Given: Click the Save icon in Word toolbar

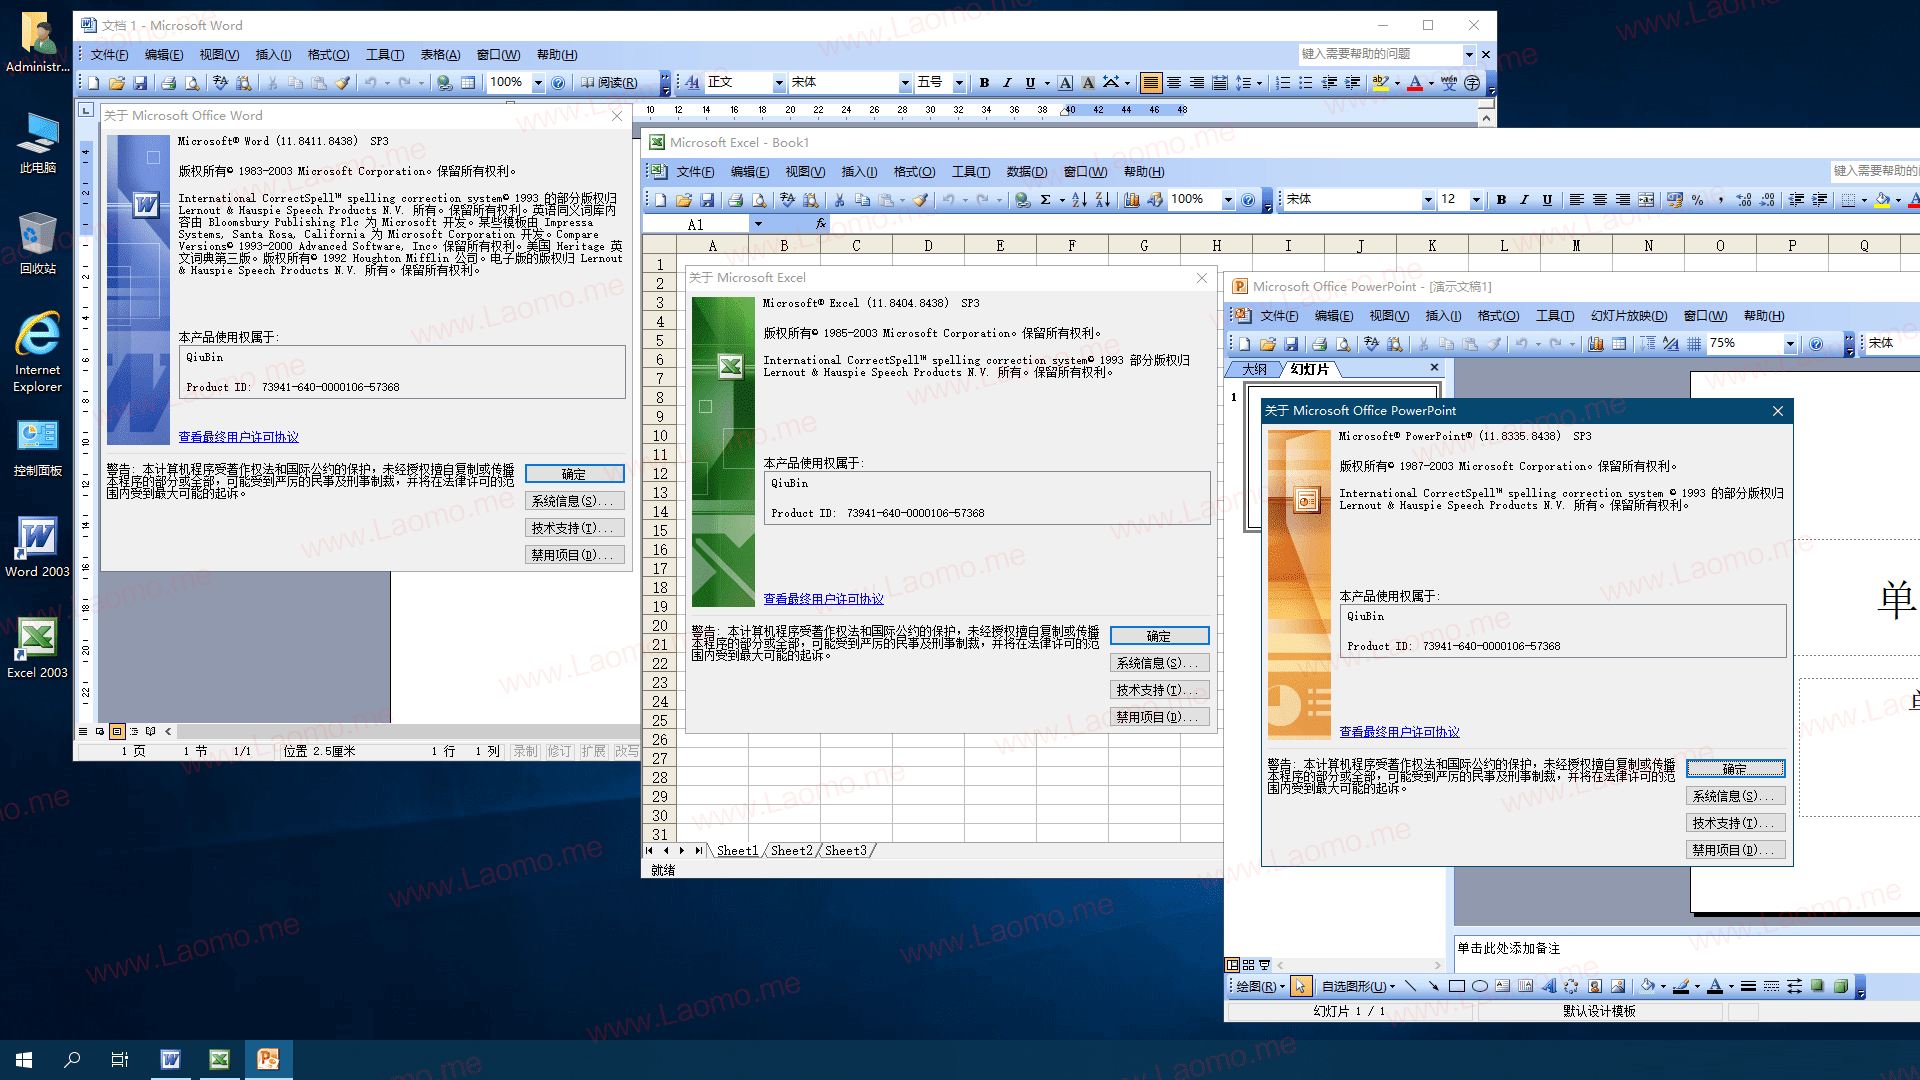Looking at the screenshot, I should coord(140,83).
